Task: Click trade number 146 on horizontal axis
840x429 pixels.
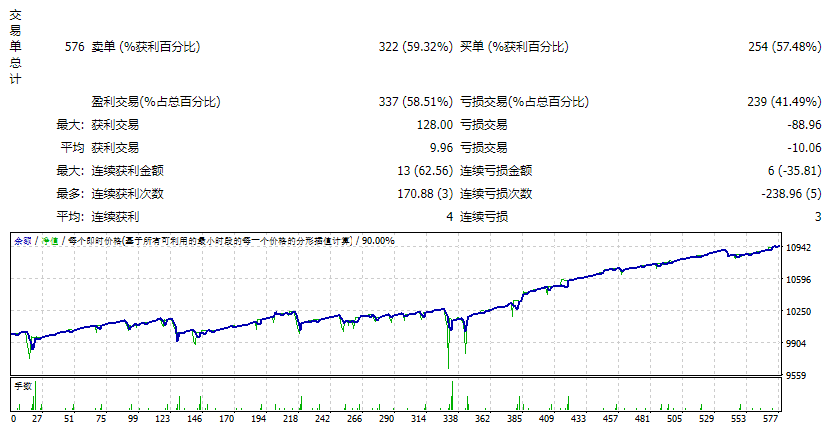Action: click(194, 419)
